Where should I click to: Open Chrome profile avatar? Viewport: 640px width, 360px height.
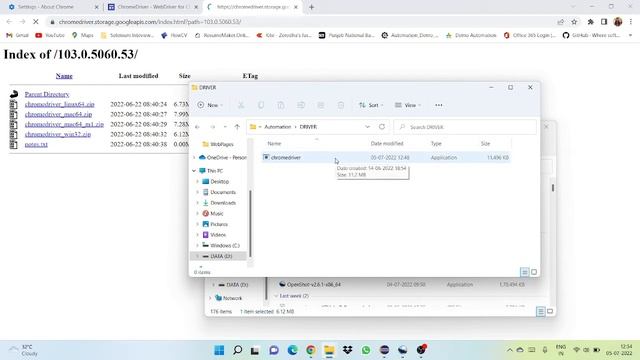[618, 22]
